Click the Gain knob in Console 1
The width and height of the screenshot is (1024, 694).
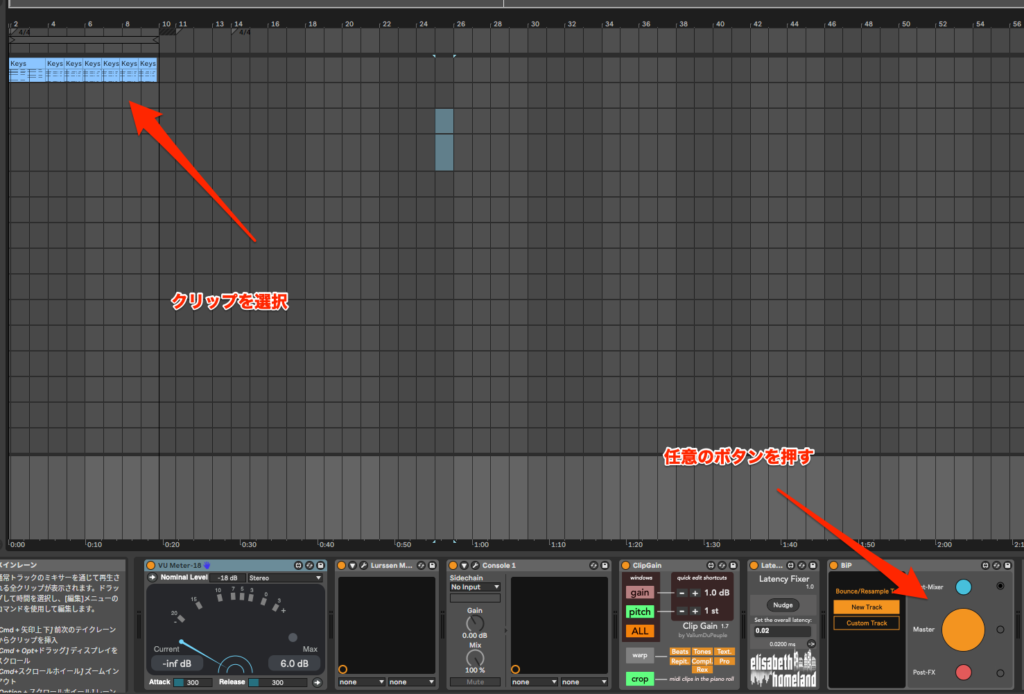coord(475,621)
